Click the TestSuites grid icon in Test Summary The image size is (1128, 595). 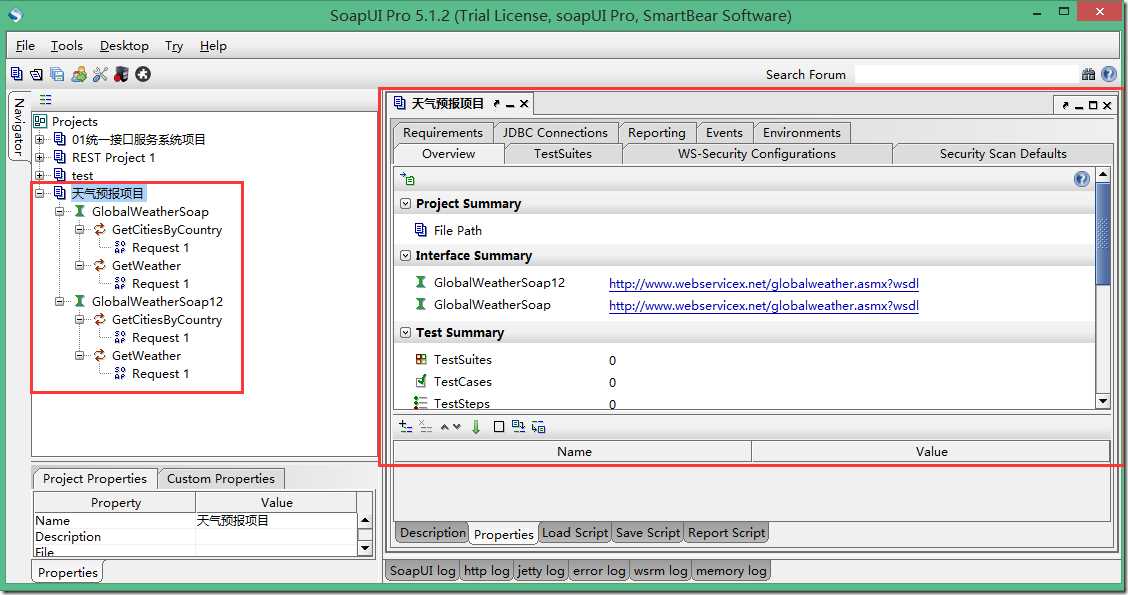[x=421, y=359]
